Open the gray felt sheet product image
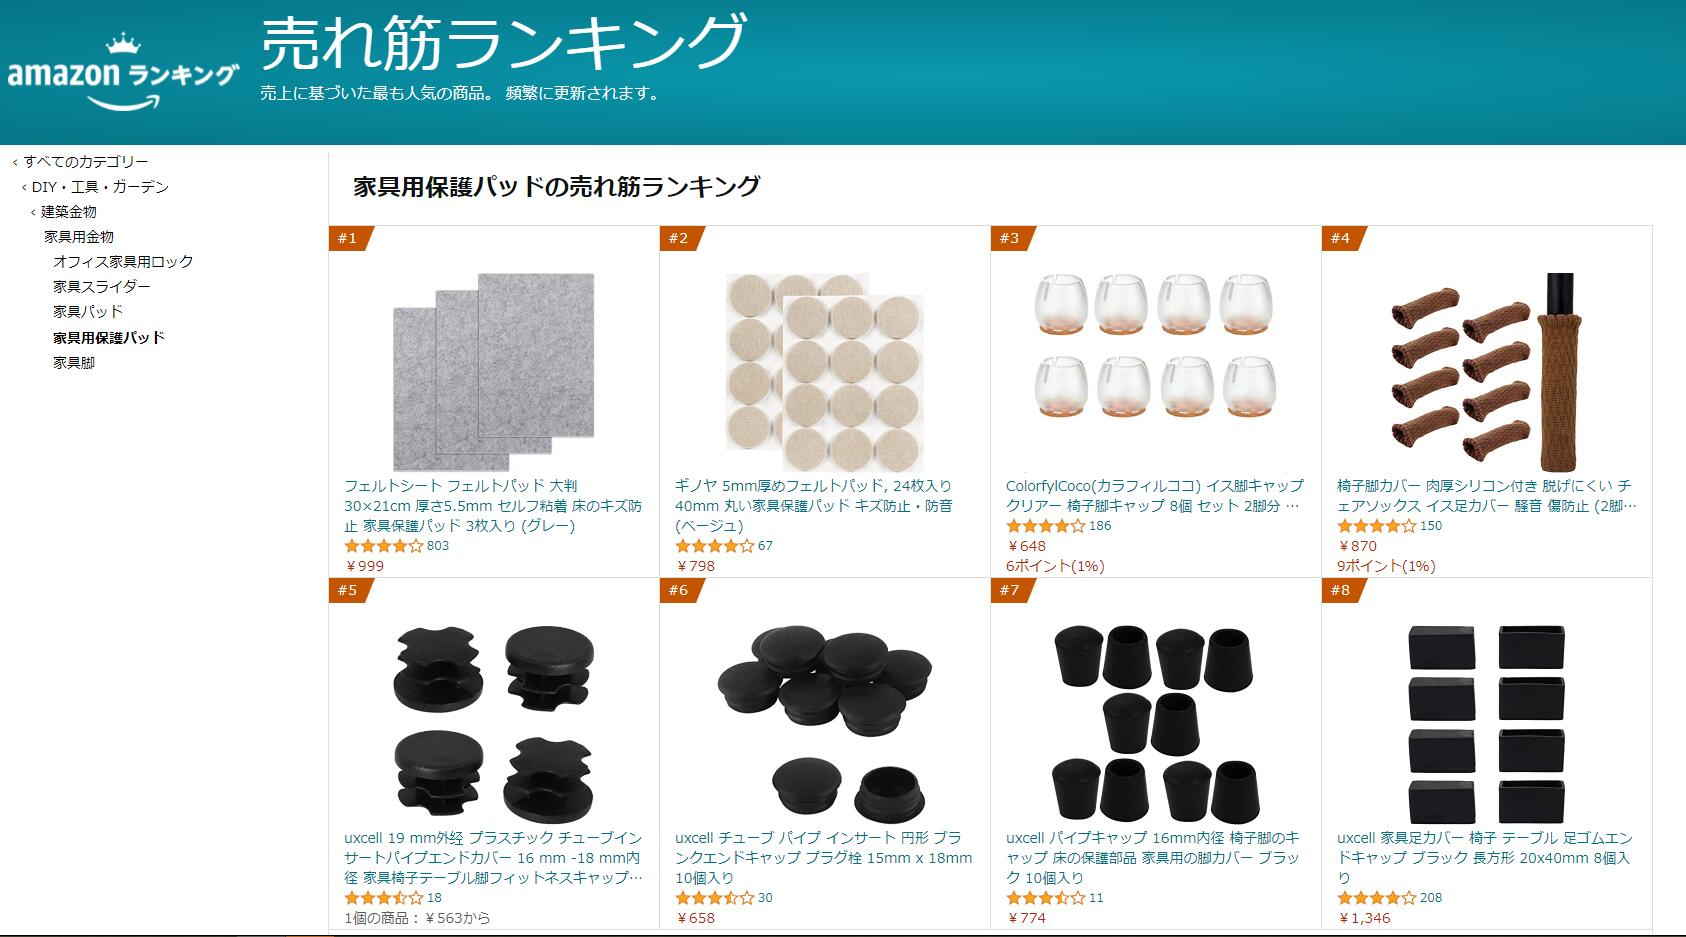This screenshot has height=937, width=1686. pos(493,371)
